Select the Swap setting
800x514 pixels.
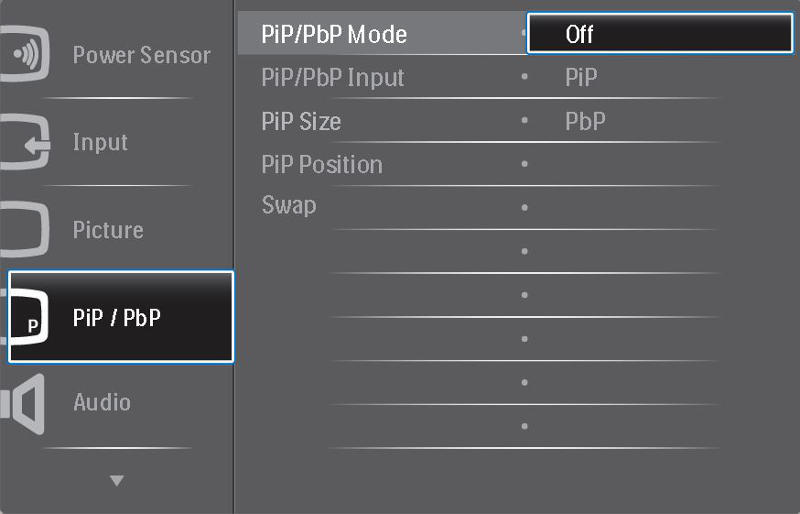pyautogui.click(x=289, y=206)
